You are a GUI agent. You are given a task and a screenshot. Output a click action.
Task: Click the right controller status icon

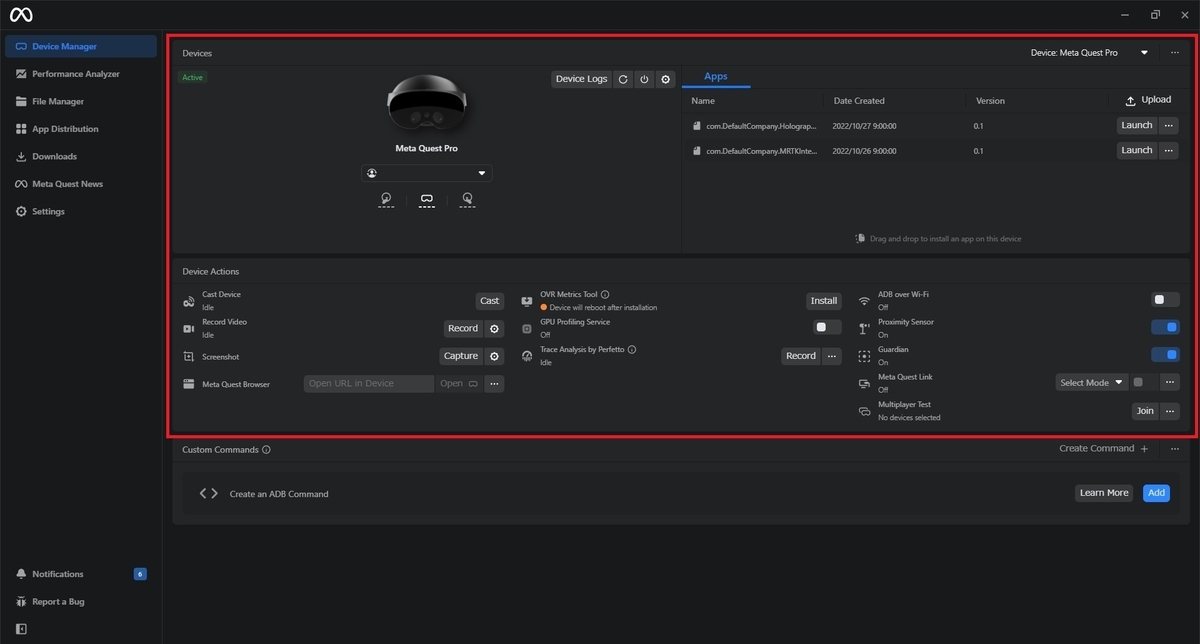click(x=467, y=200)
